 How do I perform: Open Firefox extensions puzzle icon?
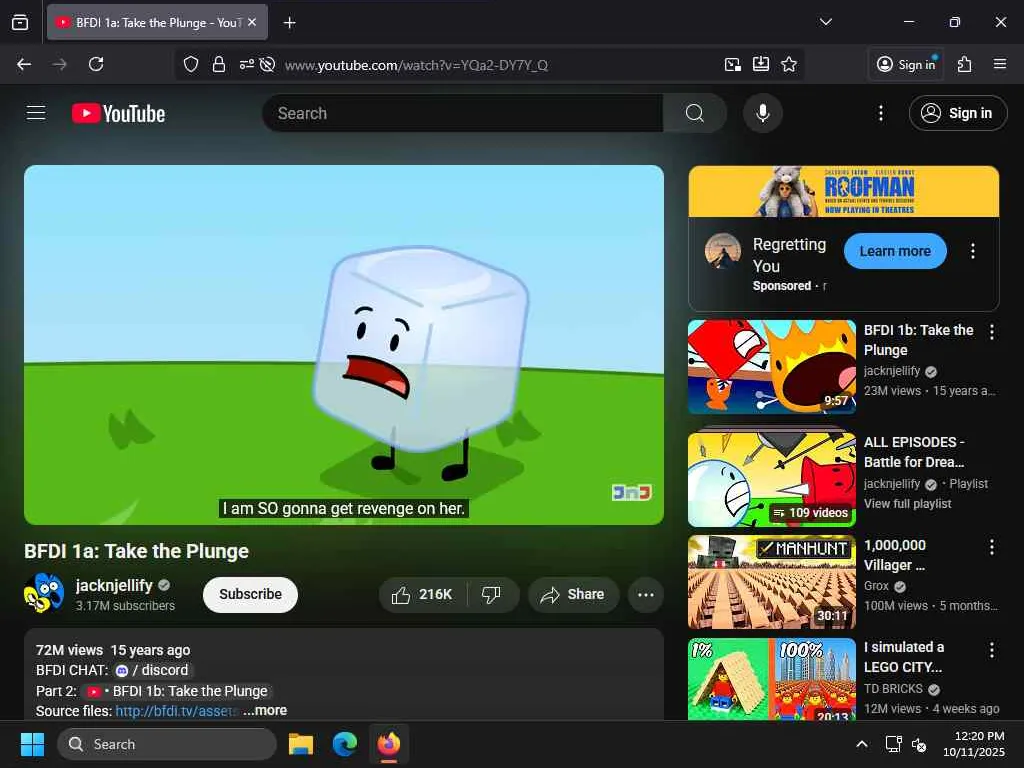[x=965, y=64]
